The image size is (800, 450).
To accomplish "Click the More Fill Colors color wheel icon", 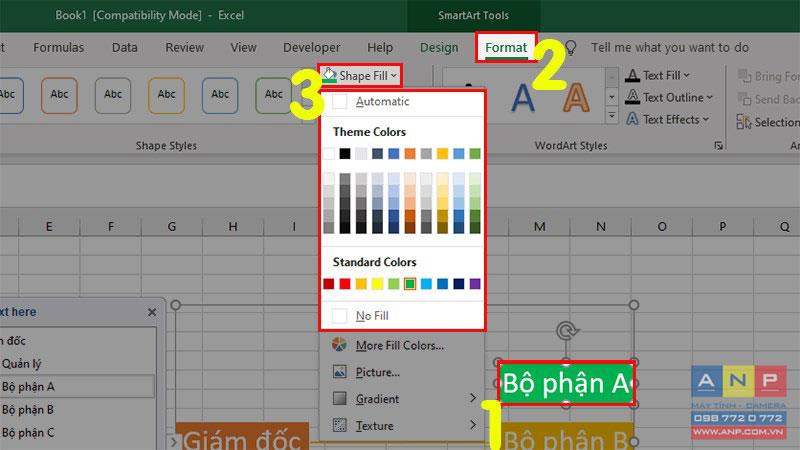I will coord(339,345).
